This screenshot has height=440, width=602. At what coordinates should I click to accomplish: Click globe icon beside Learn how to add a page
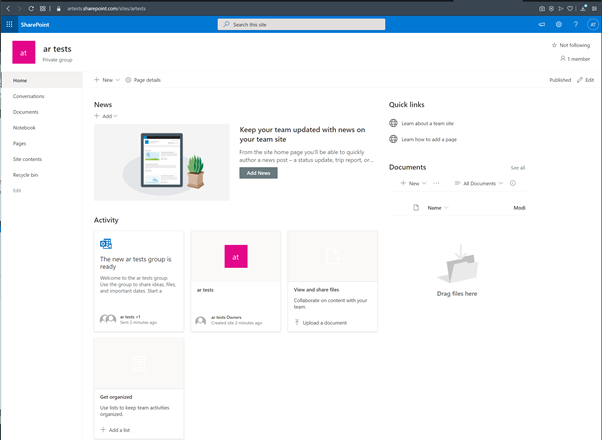393,139
